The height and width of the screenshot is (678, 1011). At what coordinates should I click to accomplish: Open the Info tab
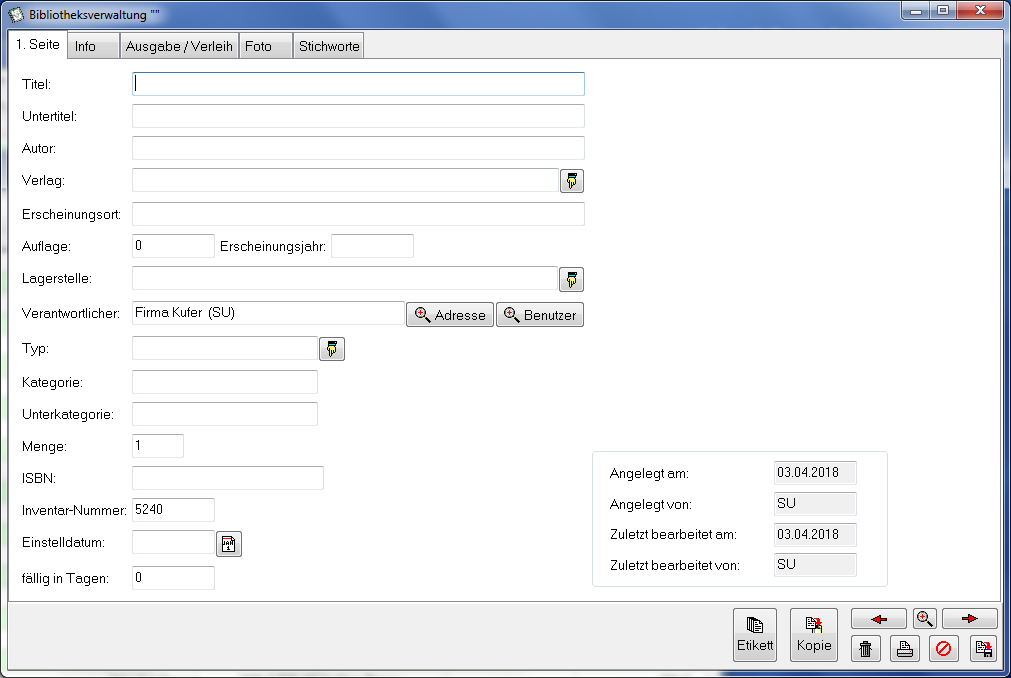tap(93, 46)
